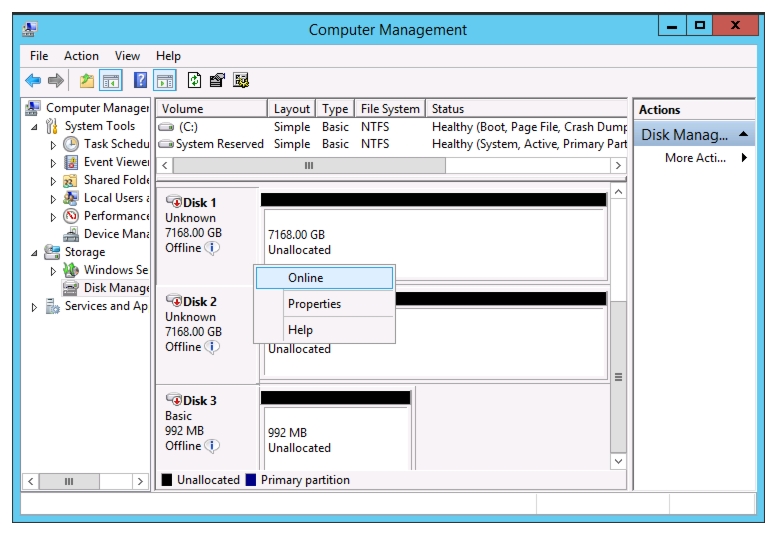Screen dimensions: 778x536
Task: Collapse the System Tools tree node
Action: point(34,127)
